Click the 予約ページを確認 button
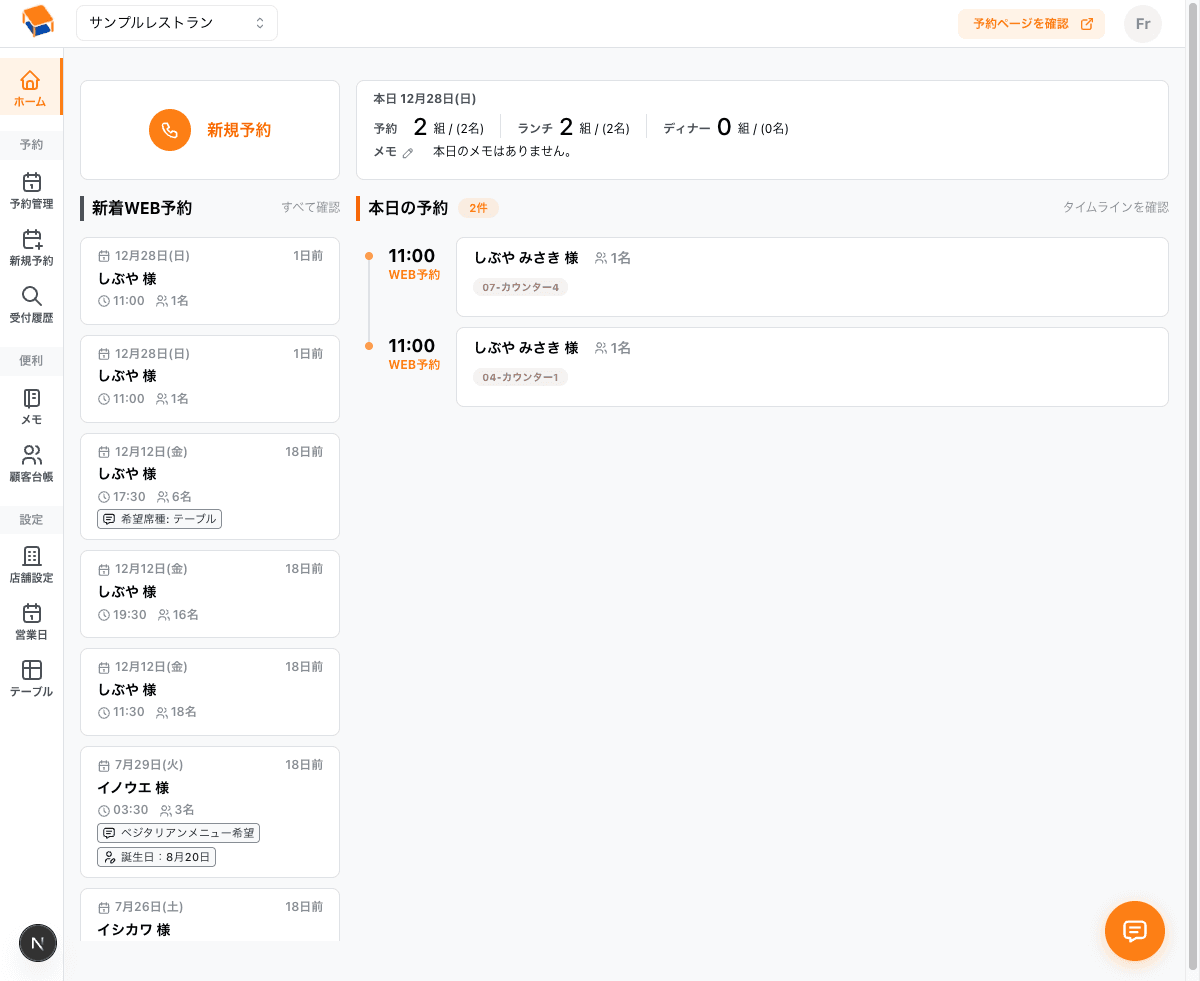This screenshot has height=981, width=1200. (1031, 23)
